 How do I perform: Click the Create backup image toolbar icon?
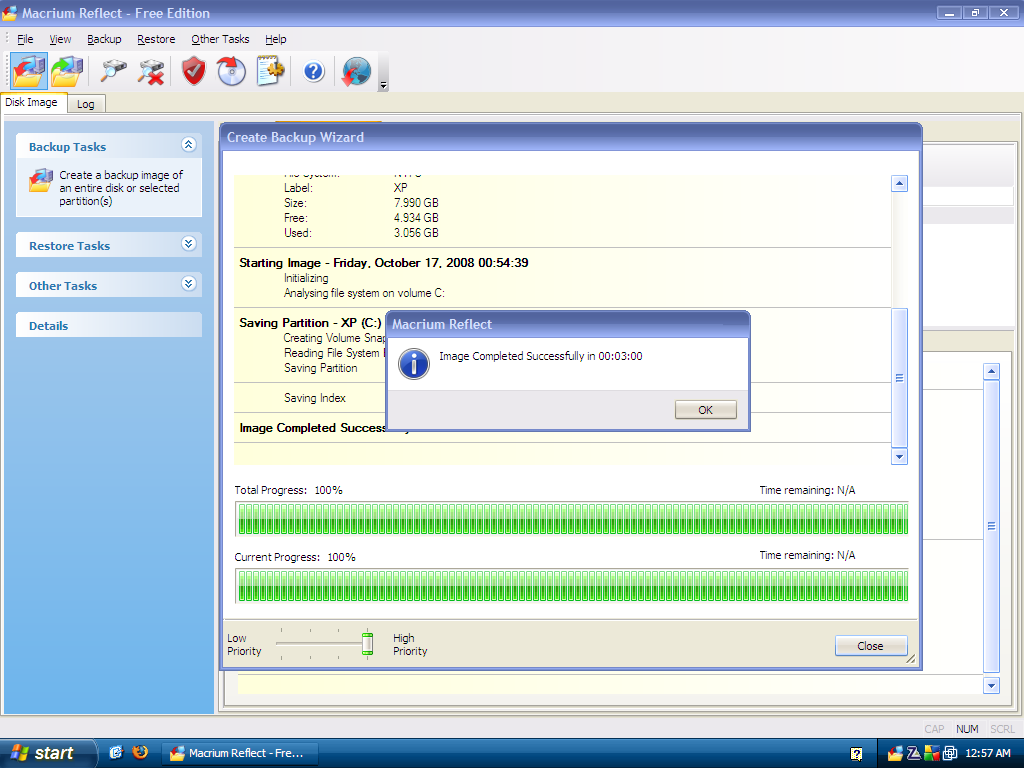tap(29, 71)
